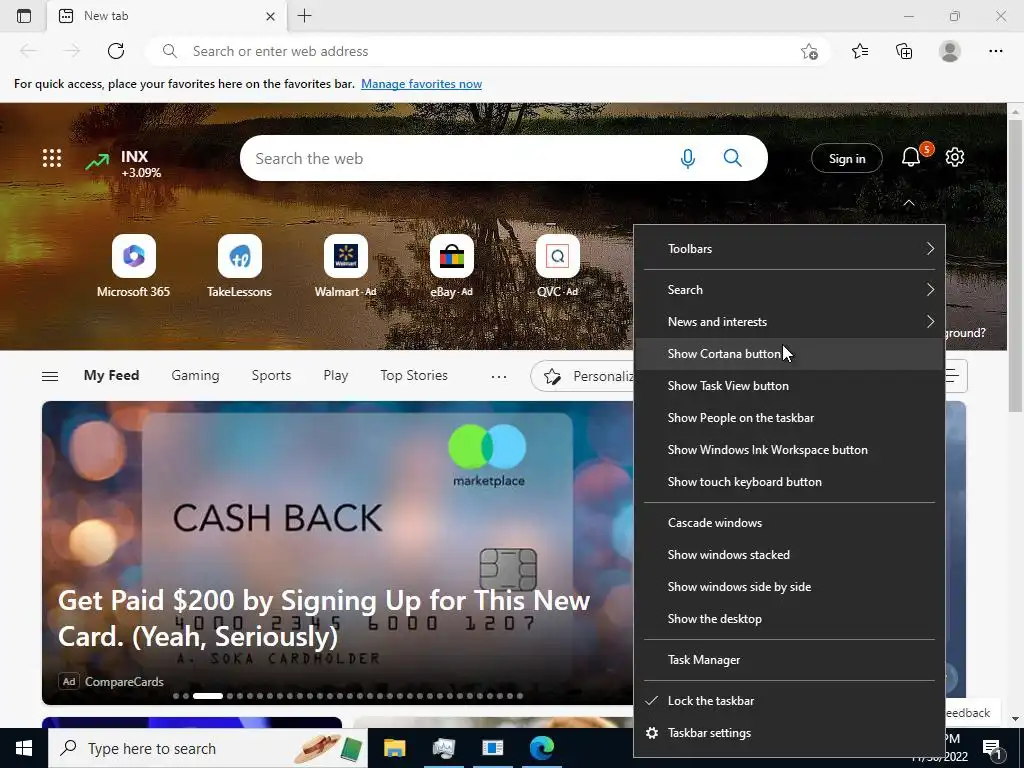Switch to Gaming feed tab

195,376
